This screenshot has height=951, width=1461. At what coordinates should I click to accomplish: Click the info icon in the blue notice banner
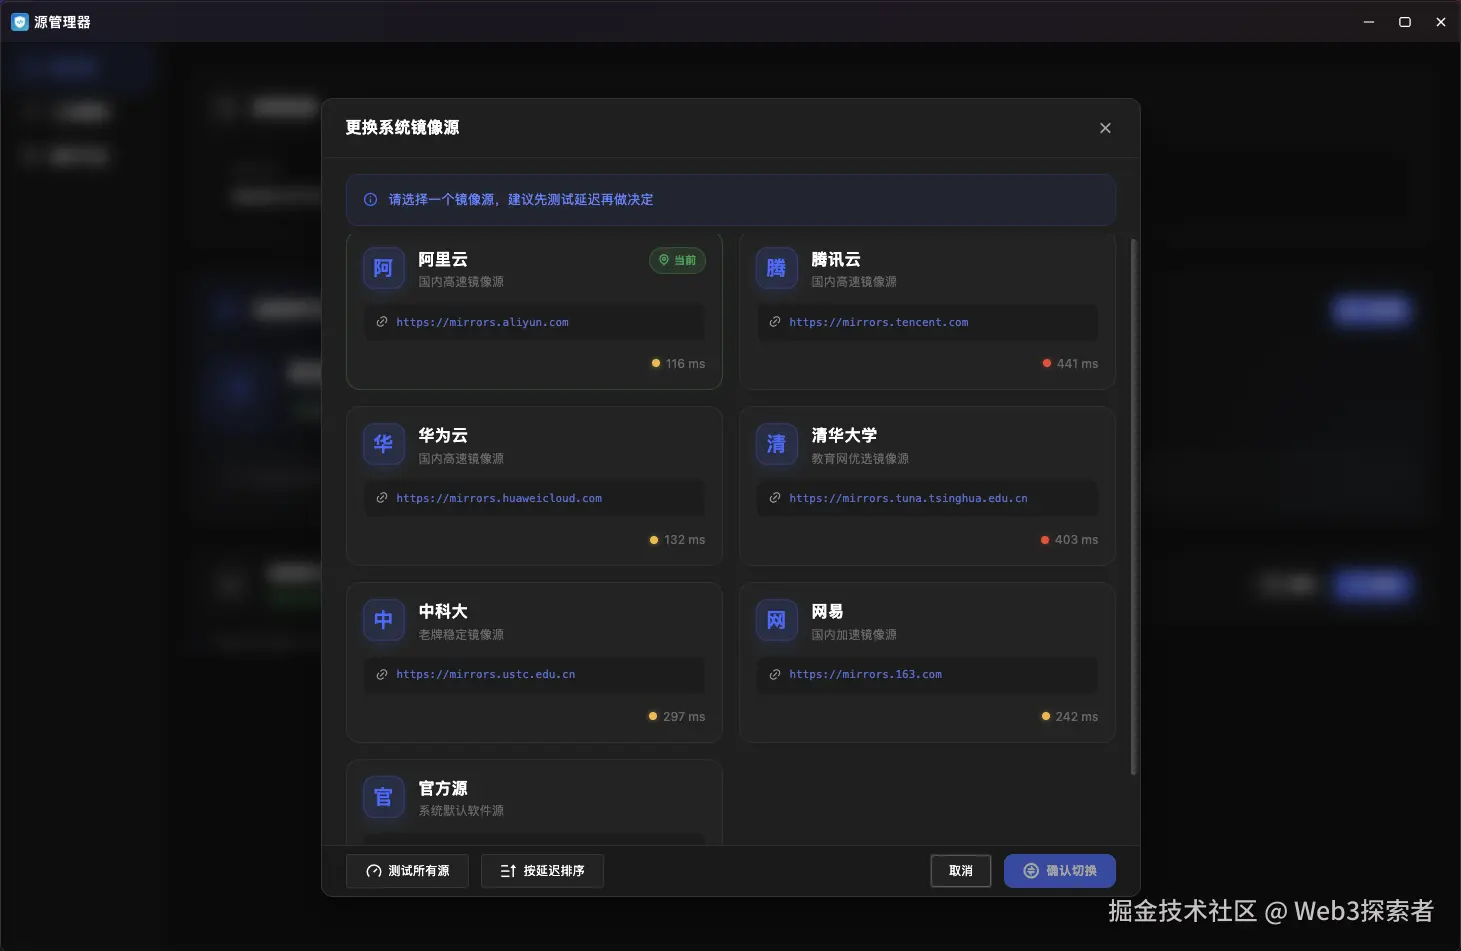[369, 199]
